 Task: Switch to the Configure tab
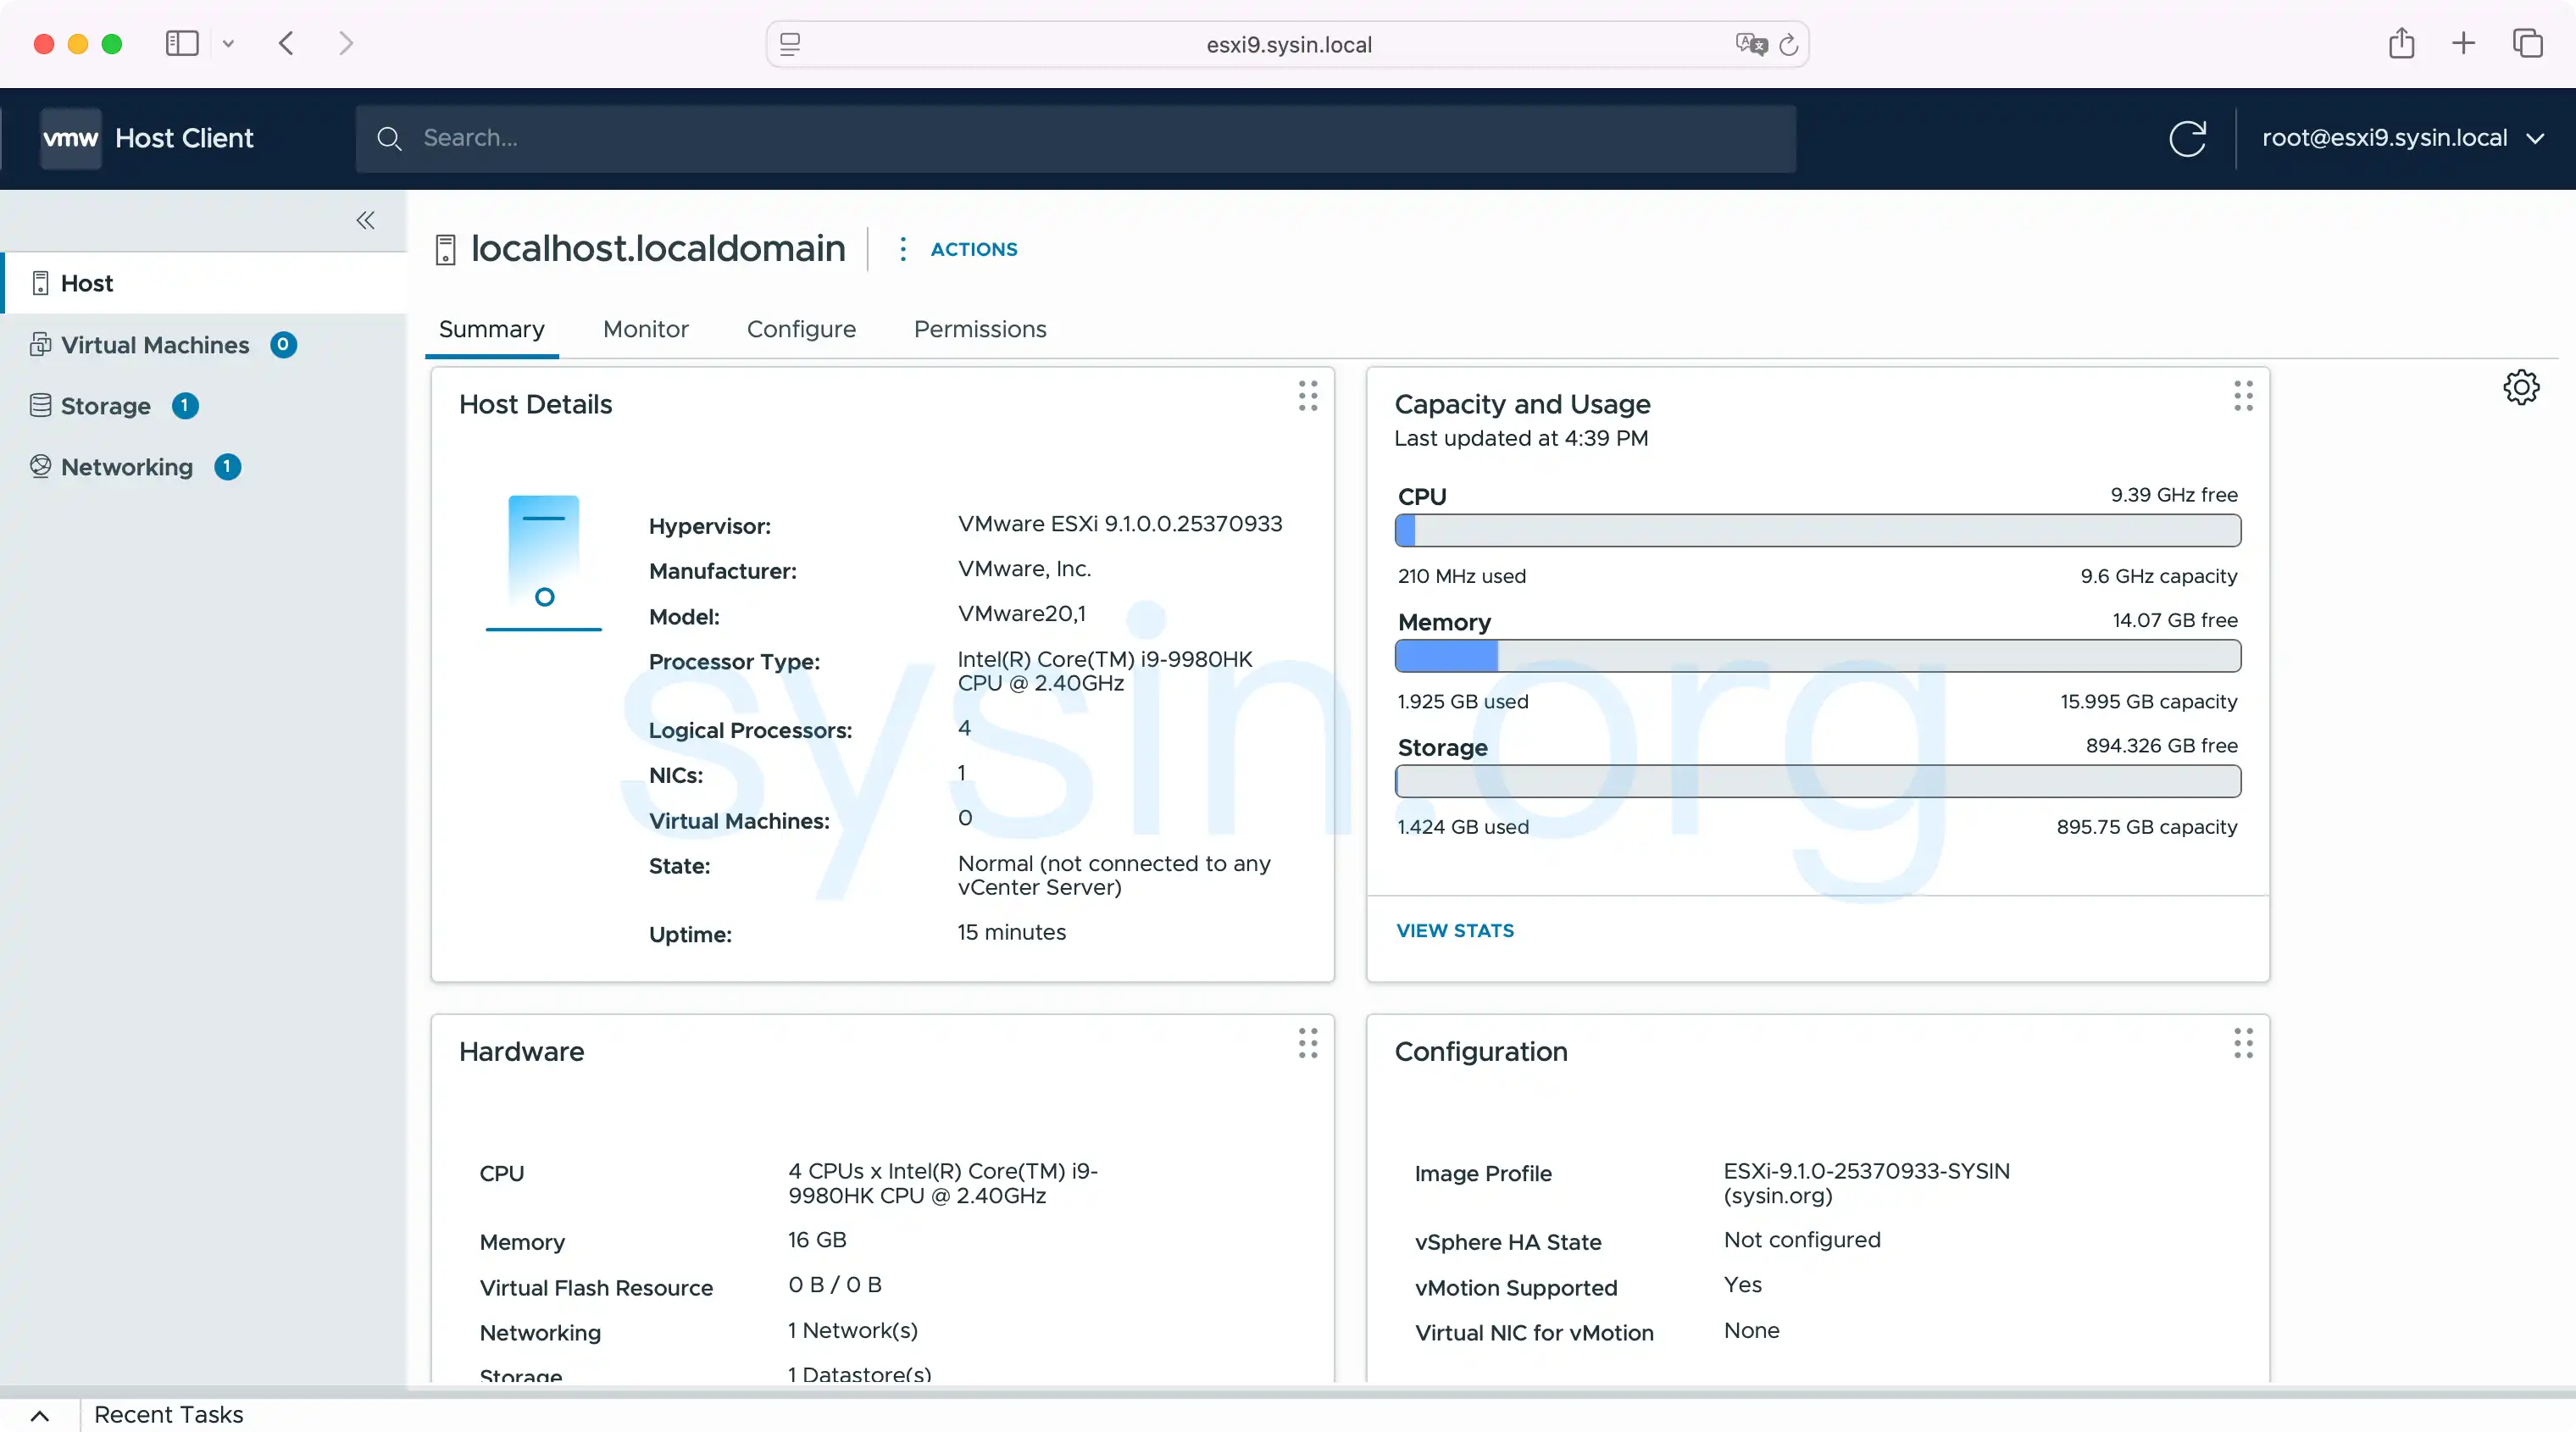click(x=801, y=329)
